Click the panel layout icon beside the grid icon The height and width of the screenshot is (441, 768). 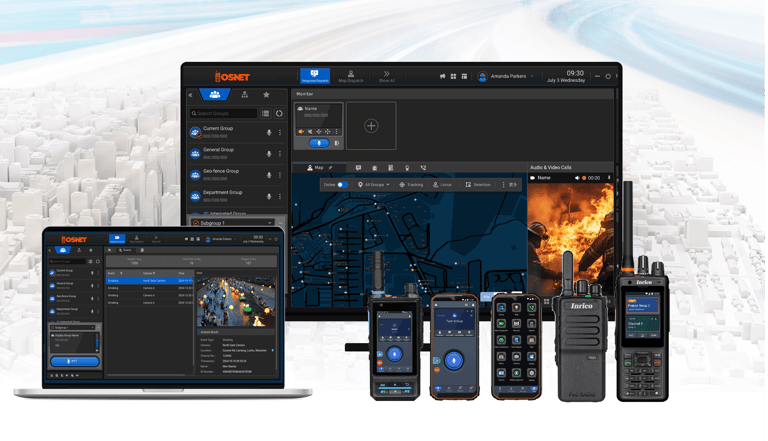[464, 76]
